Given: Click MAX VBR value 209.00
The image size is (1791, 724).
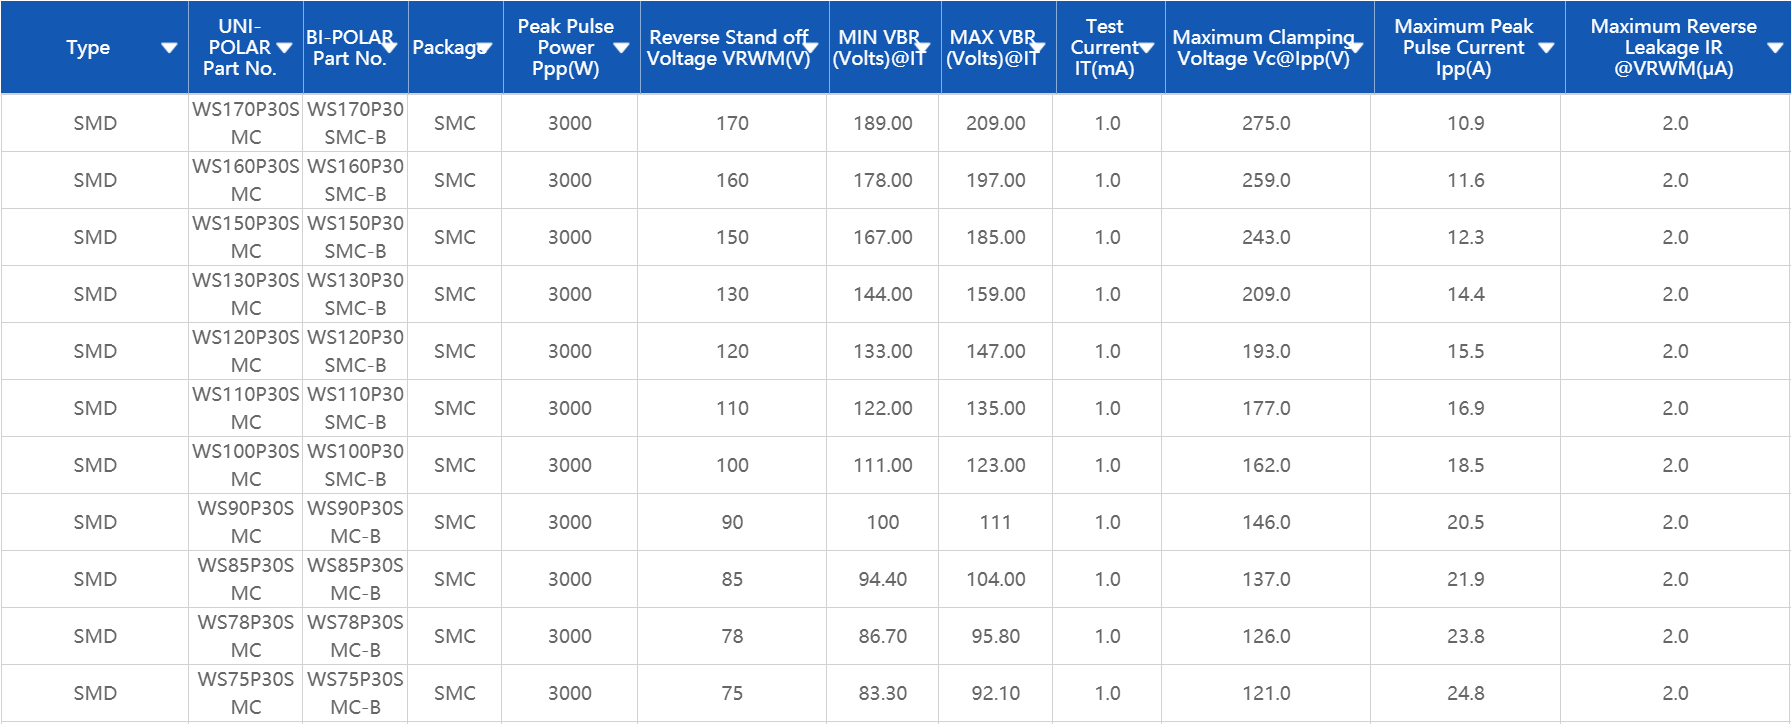Looking at the screenshot, I should click(996, 123).
